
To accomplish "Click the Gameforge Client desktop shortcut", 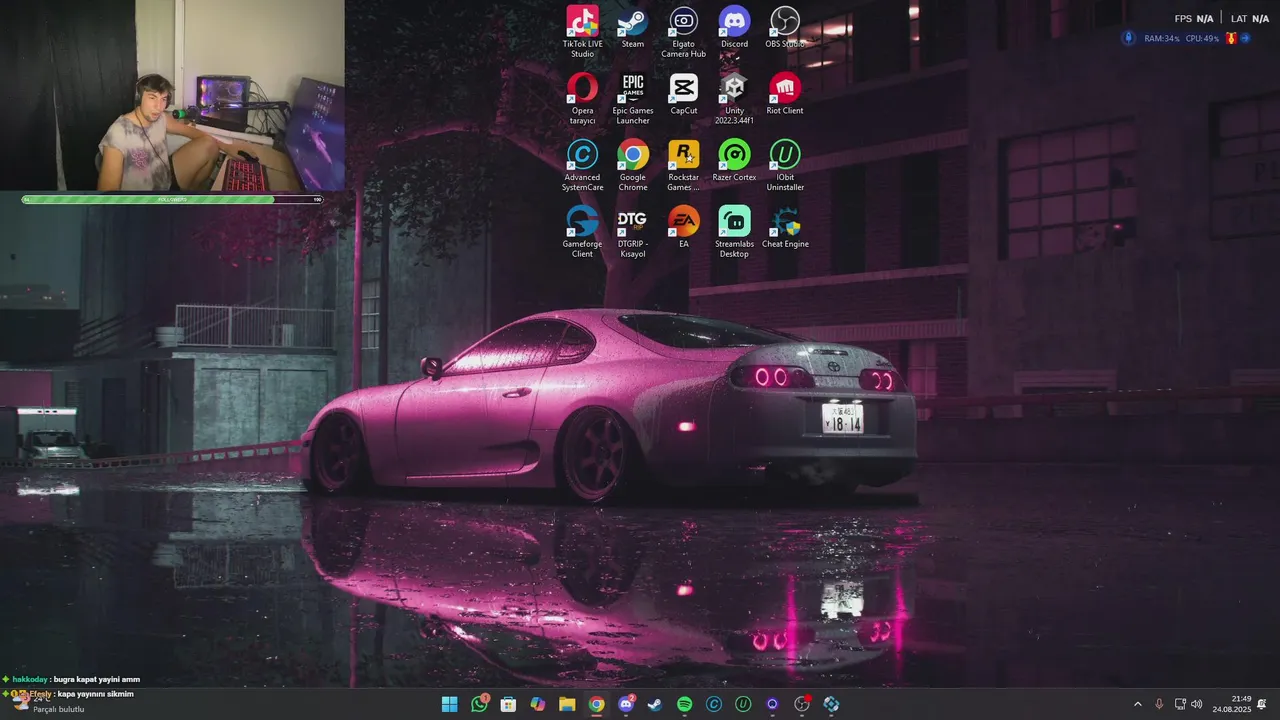I will [582, 232].
